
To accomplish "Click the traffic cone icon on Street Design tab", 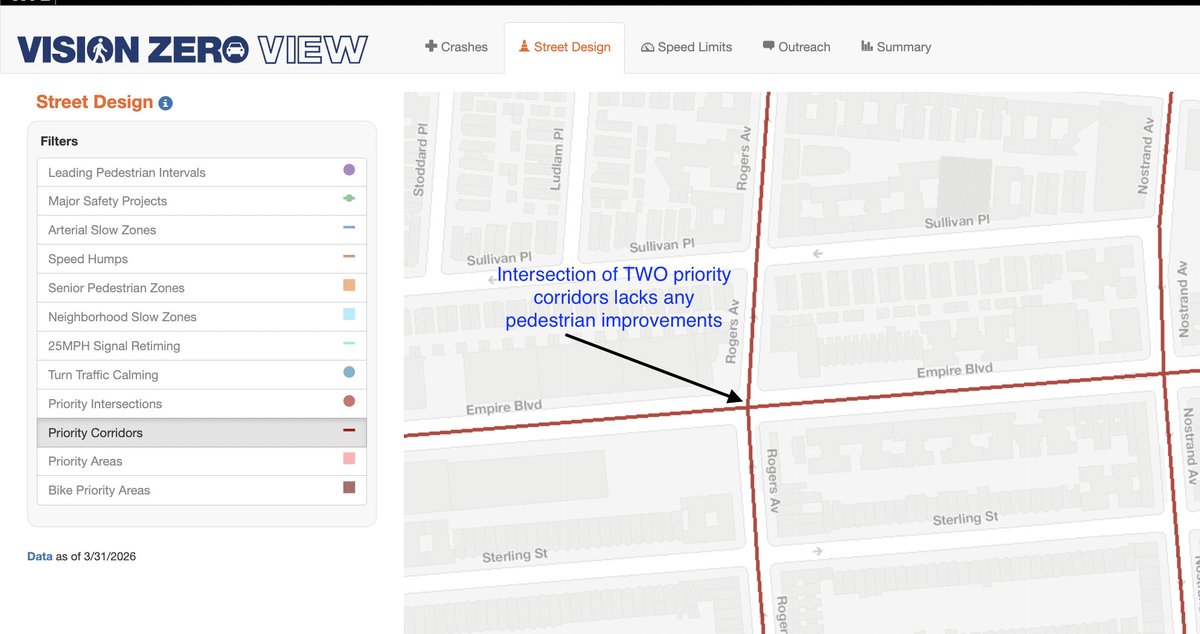I will click(x=524, y=46).
